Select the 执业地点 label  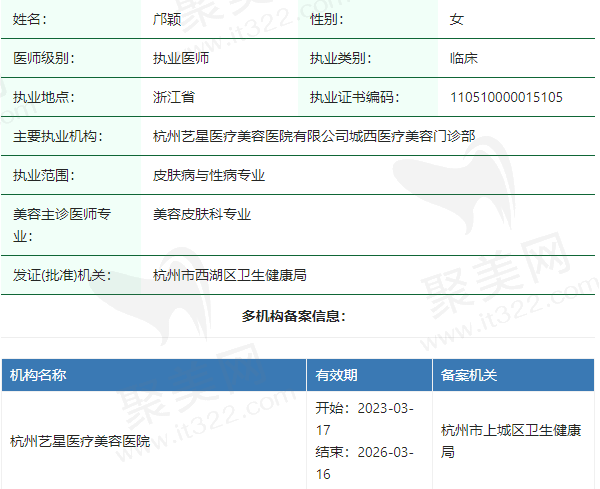[x=44, y=97]
